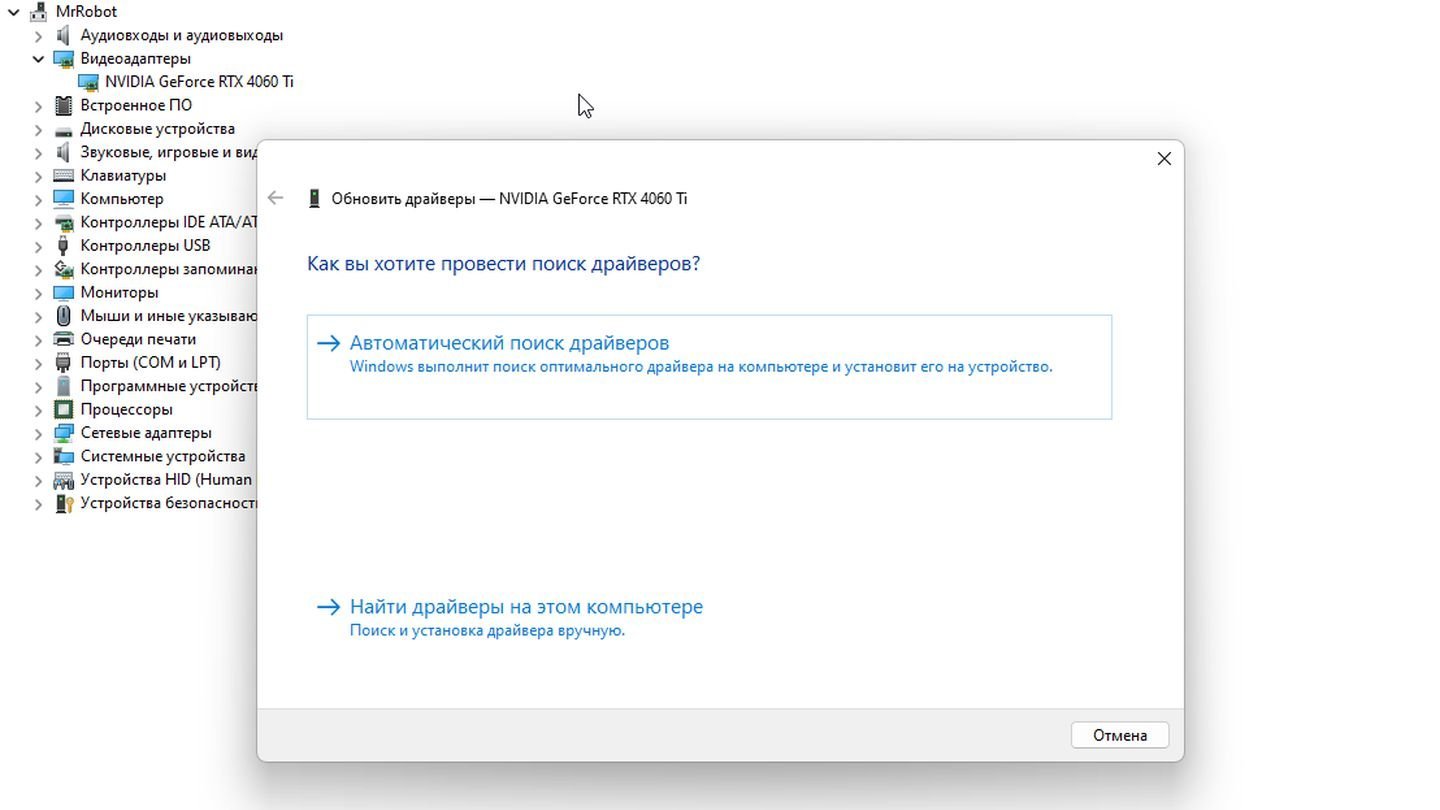This screenshot has height=810, width=1440.
Task: Click the device icon in dialog title
Action: click(314, 198)
